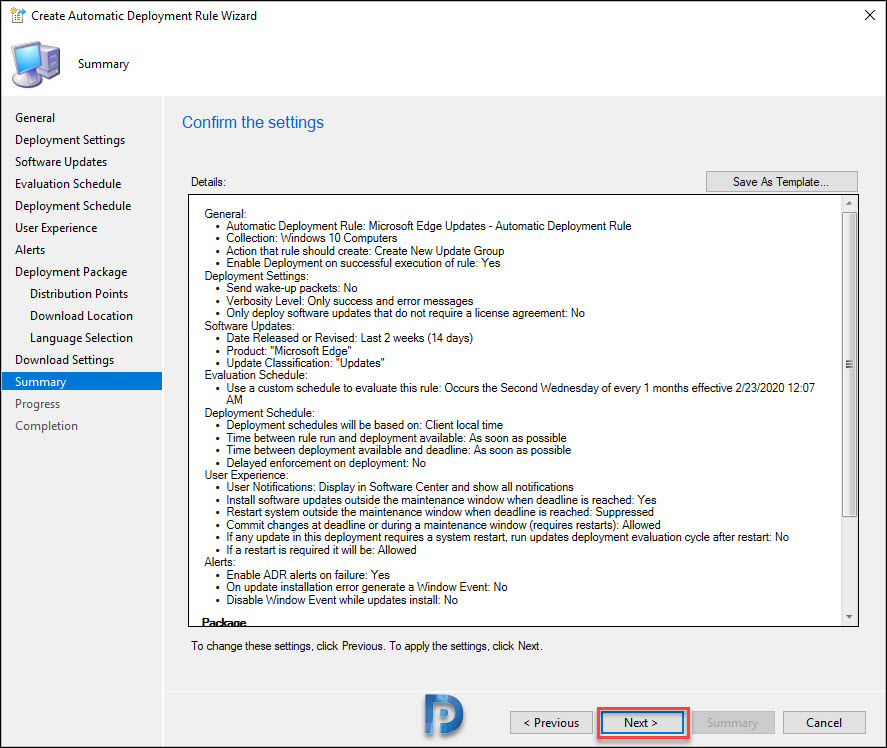Select the Software Updates step
The height and width of the screenshot is (748, 887).
(x=61, y=162)
